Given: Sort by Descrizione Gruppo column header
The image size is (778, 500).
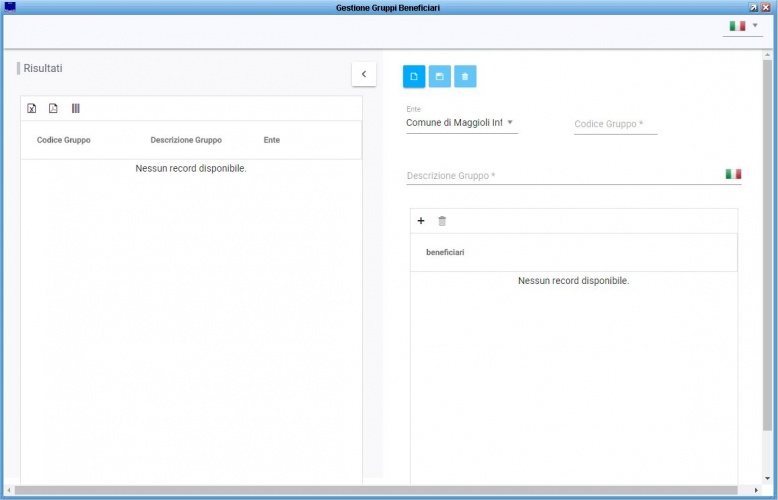Looking at the screenshot, I should point(186,140).
